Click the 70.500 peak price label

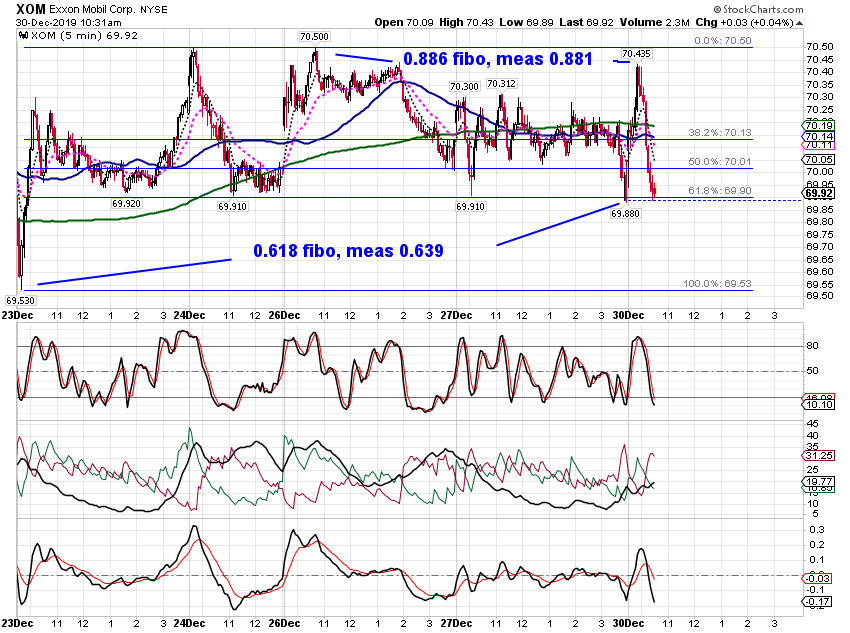pos(314,37)
